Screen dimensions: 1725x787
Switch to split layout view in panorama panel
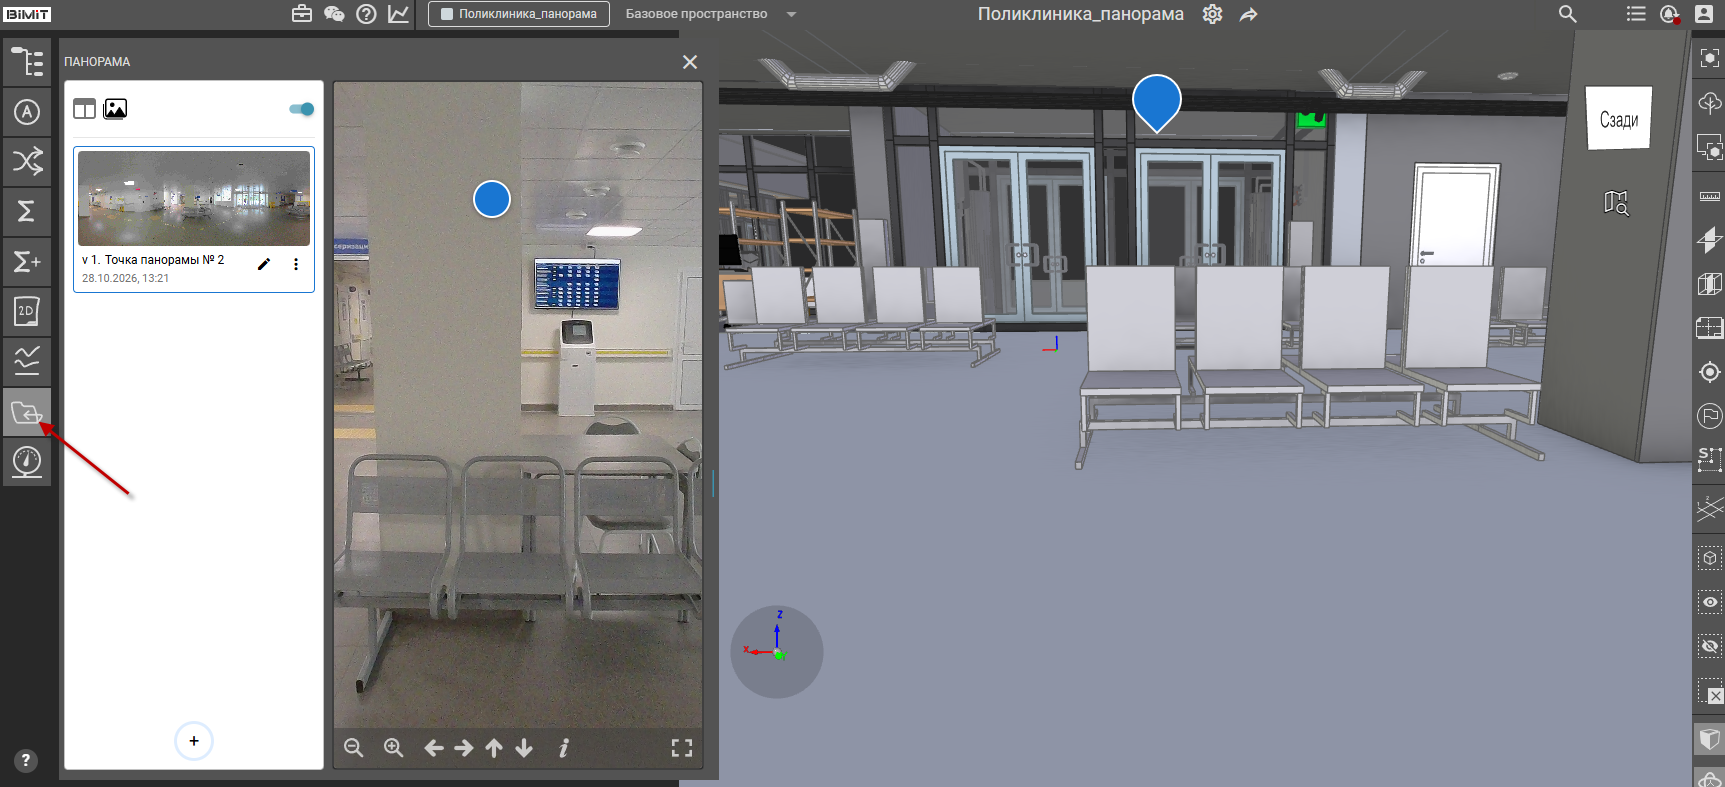click(84, 109)
